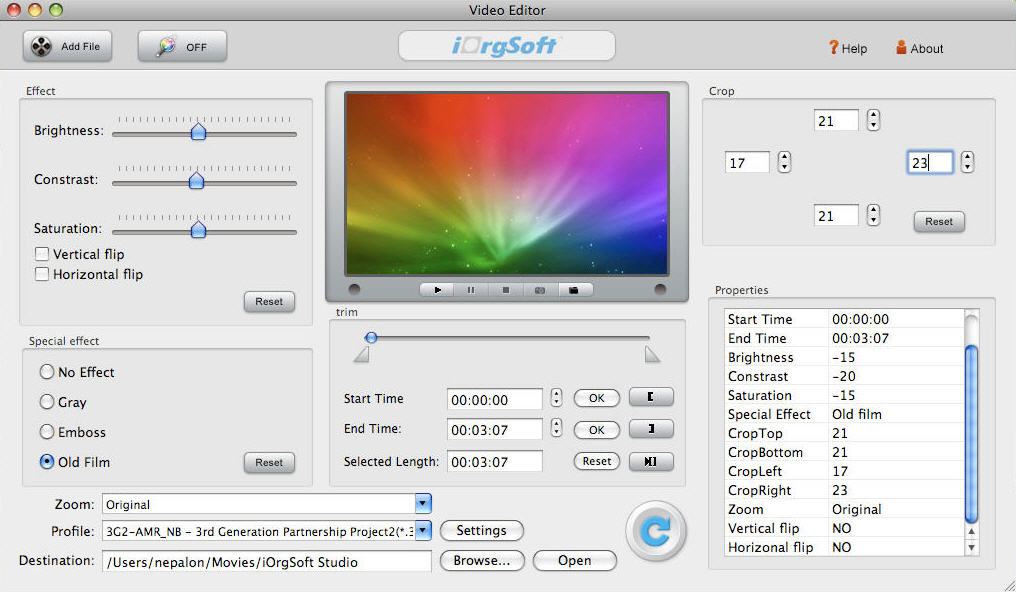Select the CropRight property row
Viewport: 1016px width, 592px height.
845,490
